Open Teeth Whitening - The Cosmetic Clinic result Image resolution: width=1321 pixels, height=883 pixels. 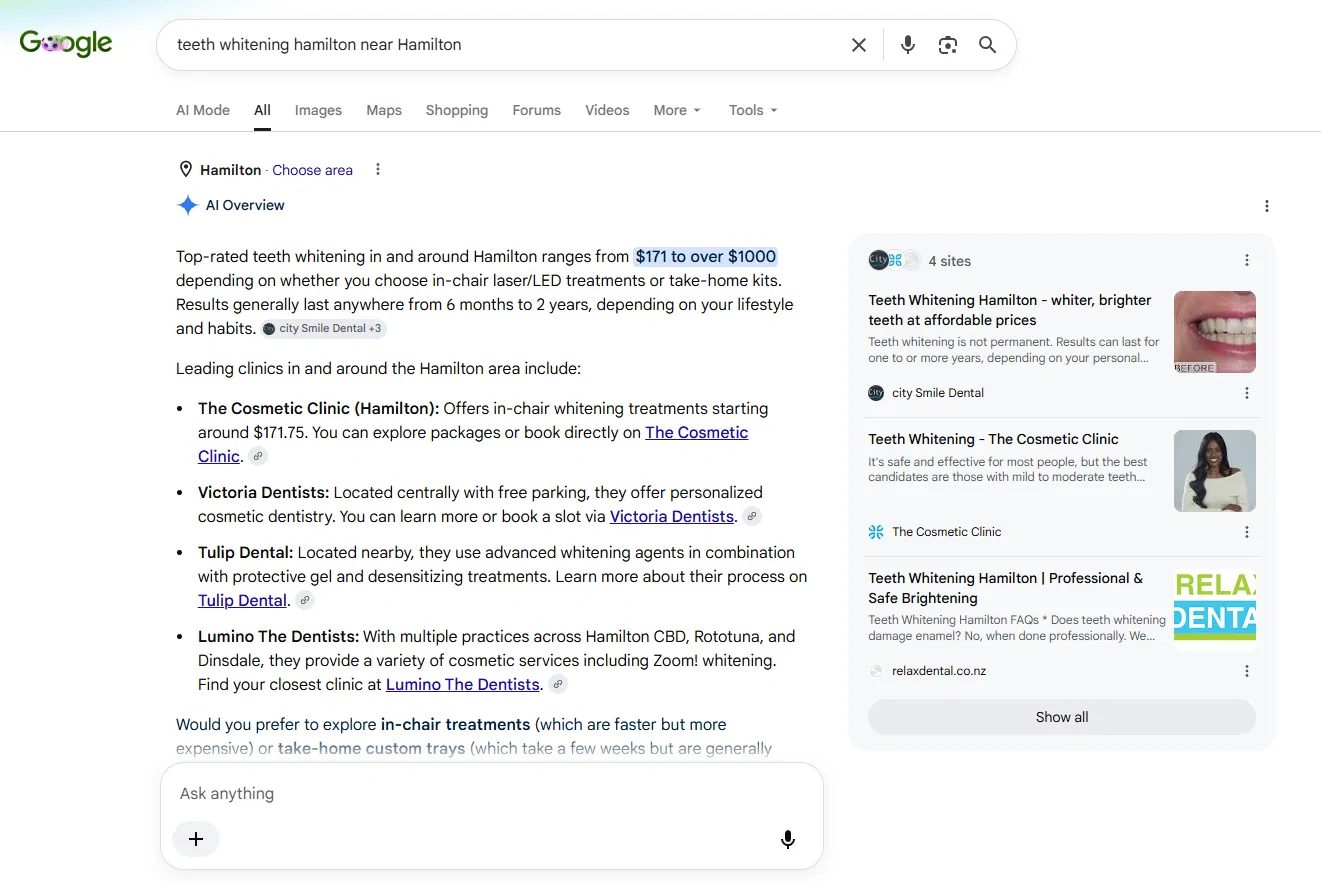993,439
